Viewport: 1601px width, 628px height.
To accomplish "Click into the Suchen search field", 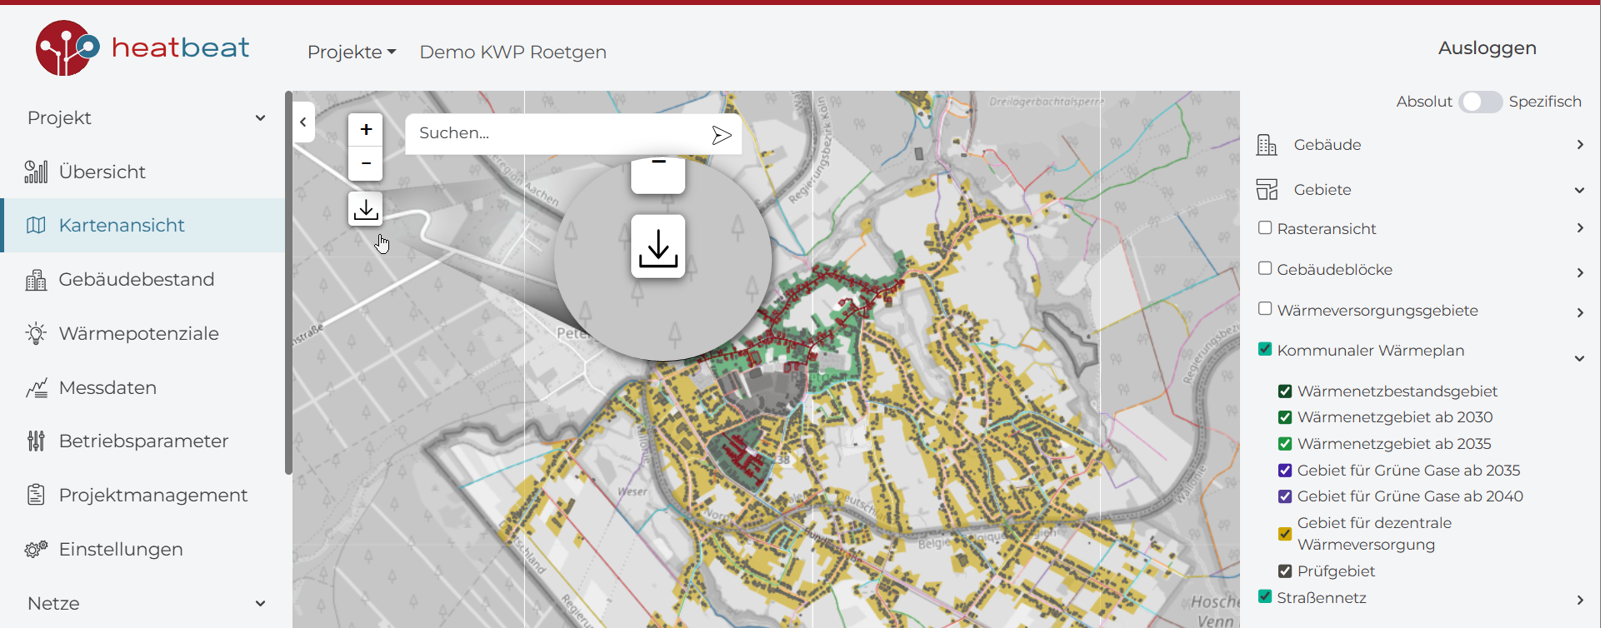I will (555, 133).
